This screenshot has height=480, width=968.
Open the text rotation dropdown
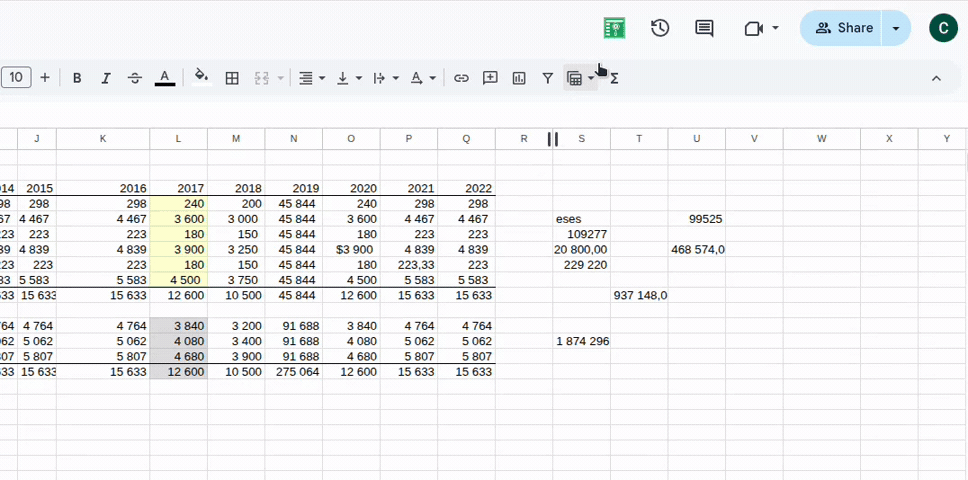423,78
